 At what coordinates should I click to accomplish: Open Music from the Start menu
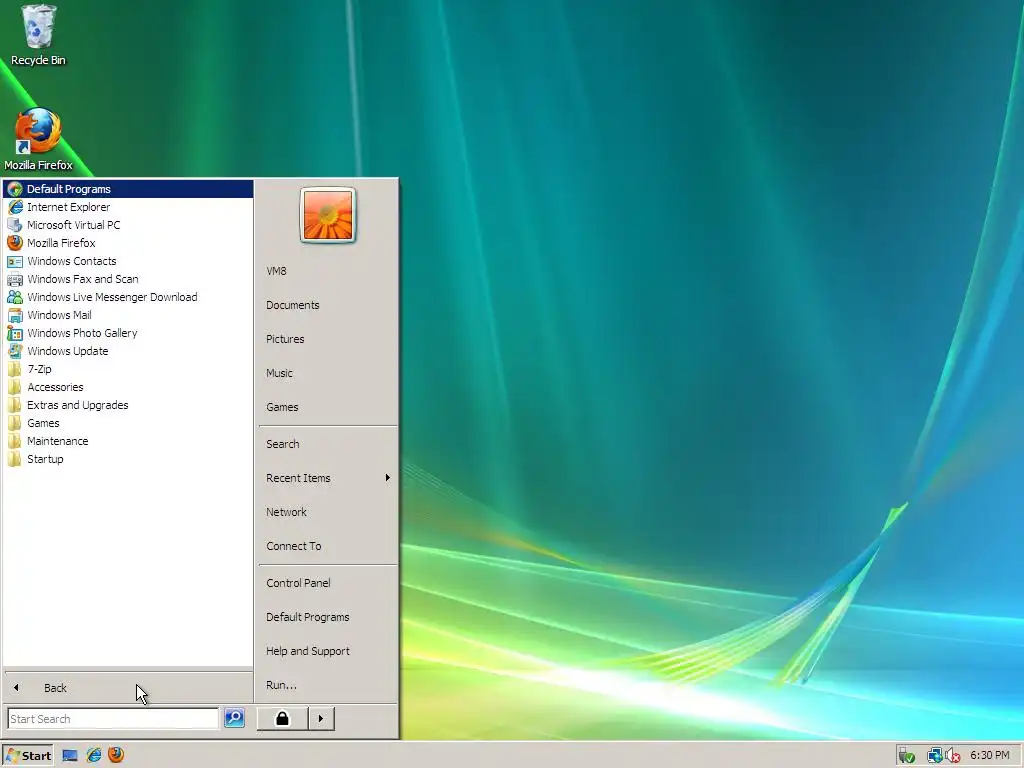[328, 373]
